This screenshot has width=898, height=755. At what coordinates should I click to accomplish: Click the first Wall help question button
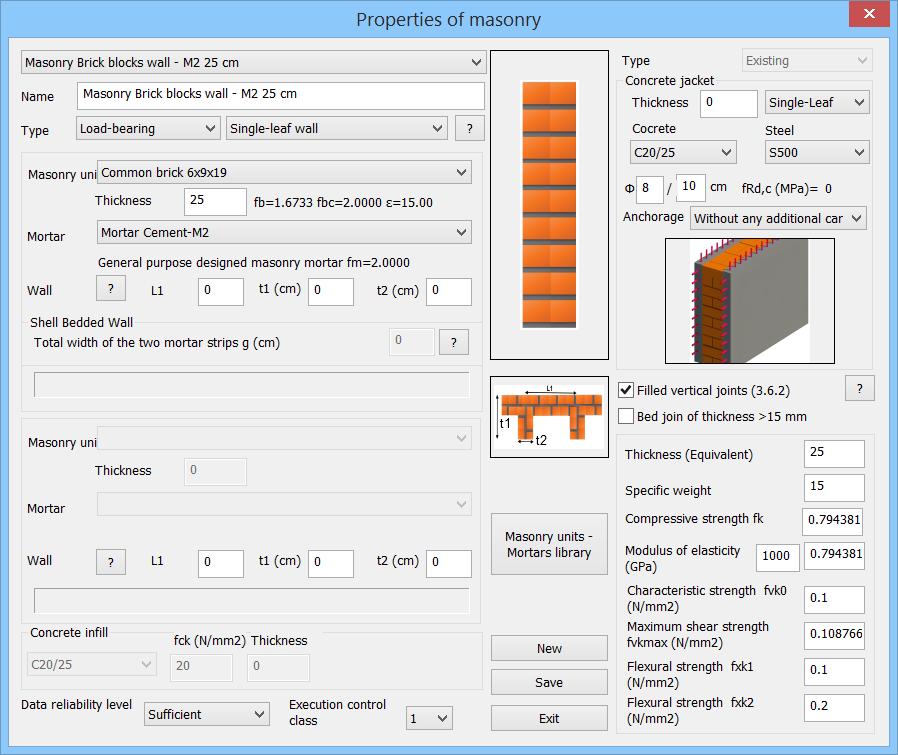coord(111,289)
